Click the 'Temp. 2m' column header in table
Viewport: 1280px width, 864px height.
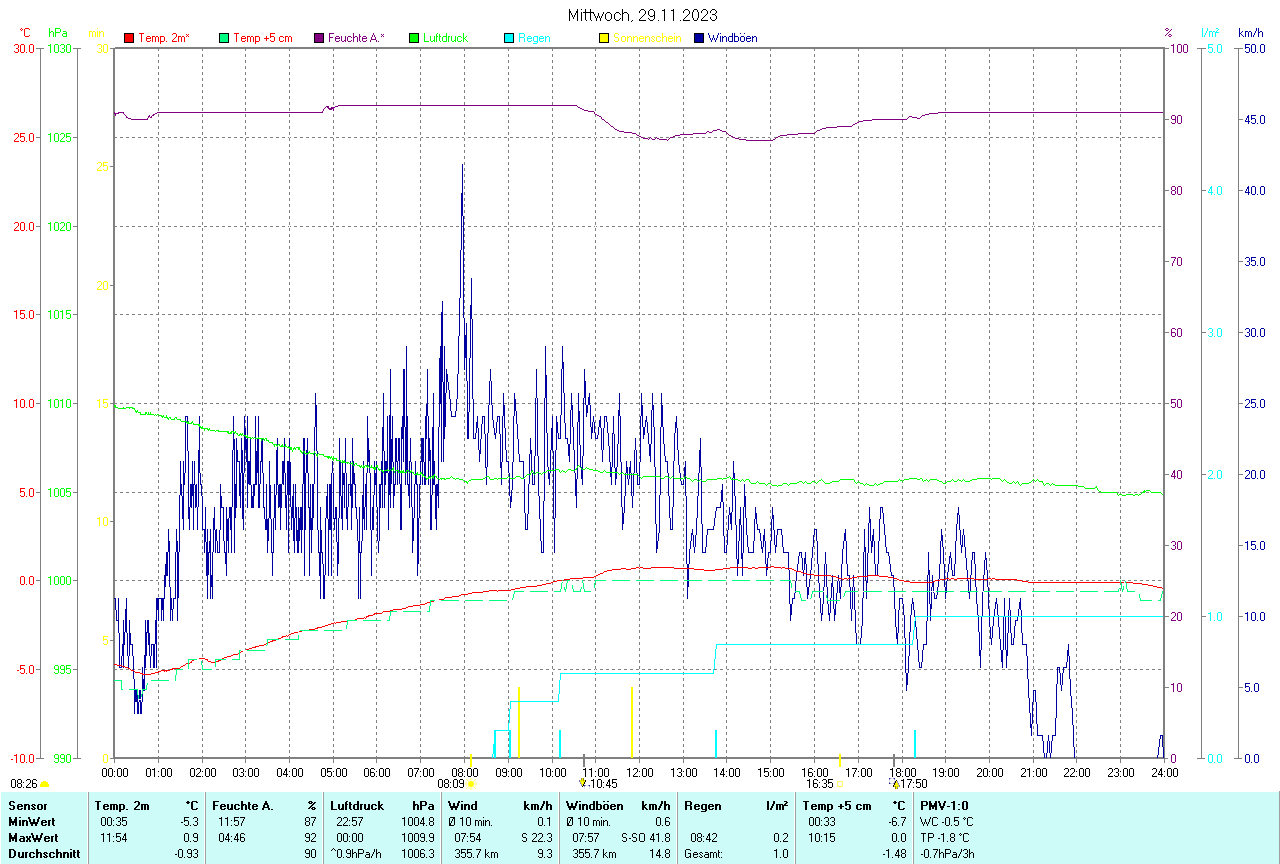122,806
